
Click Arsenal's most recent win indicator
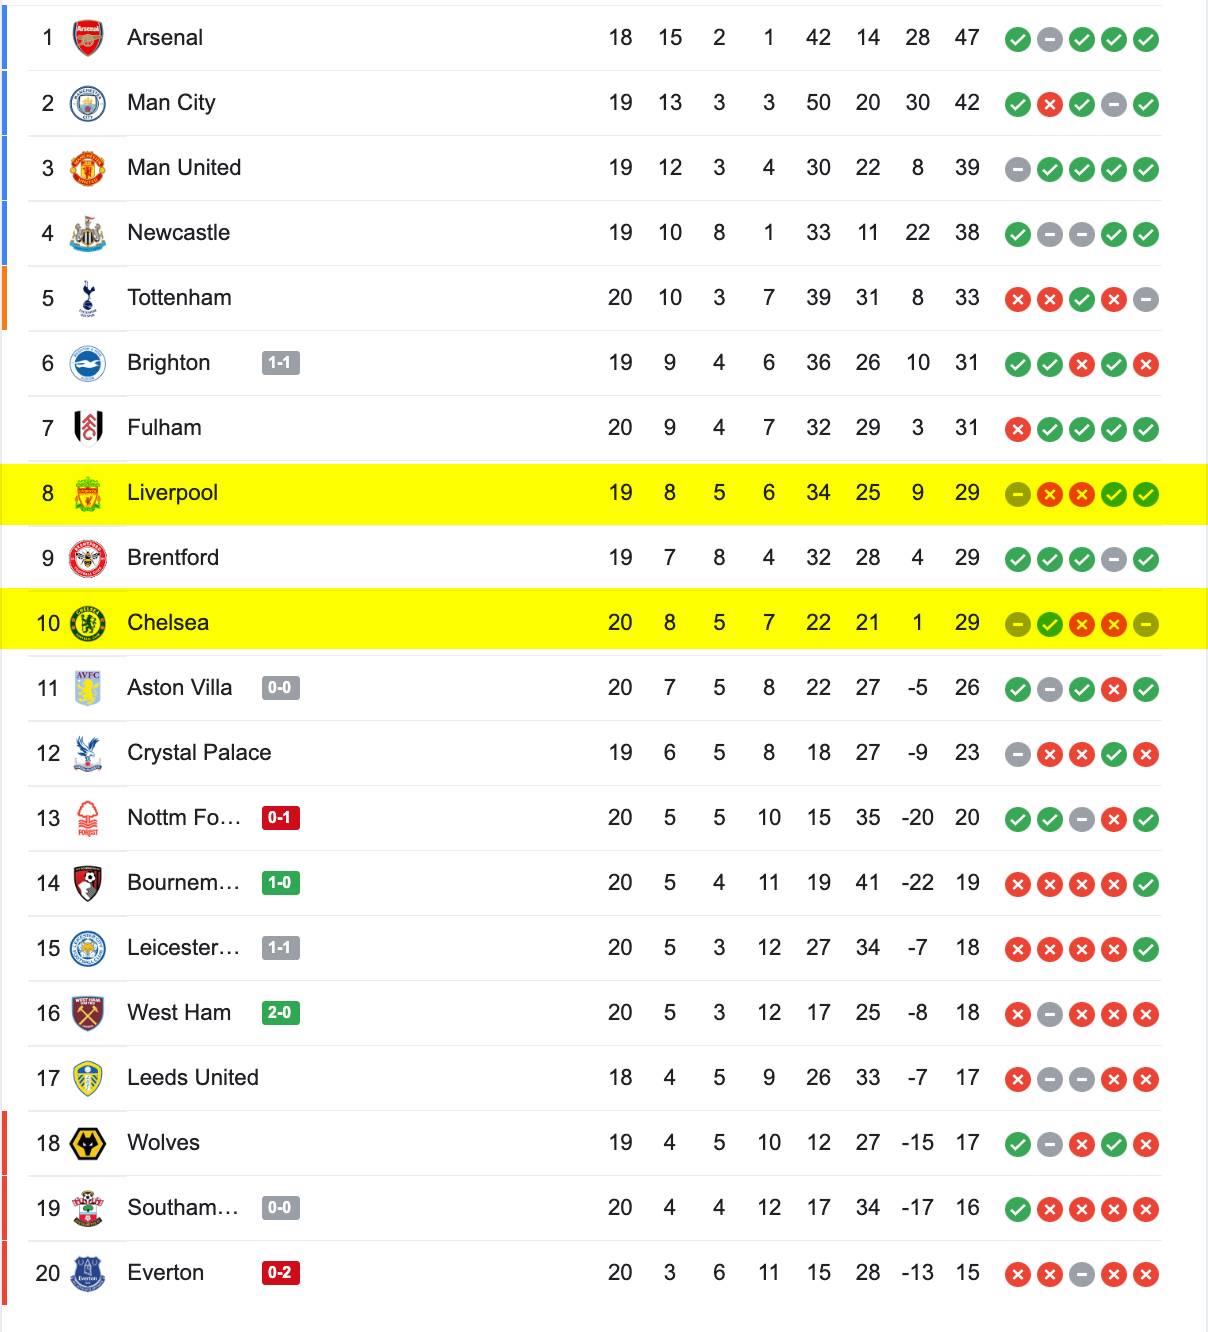pyautogui.click(x=1146, y=39)
